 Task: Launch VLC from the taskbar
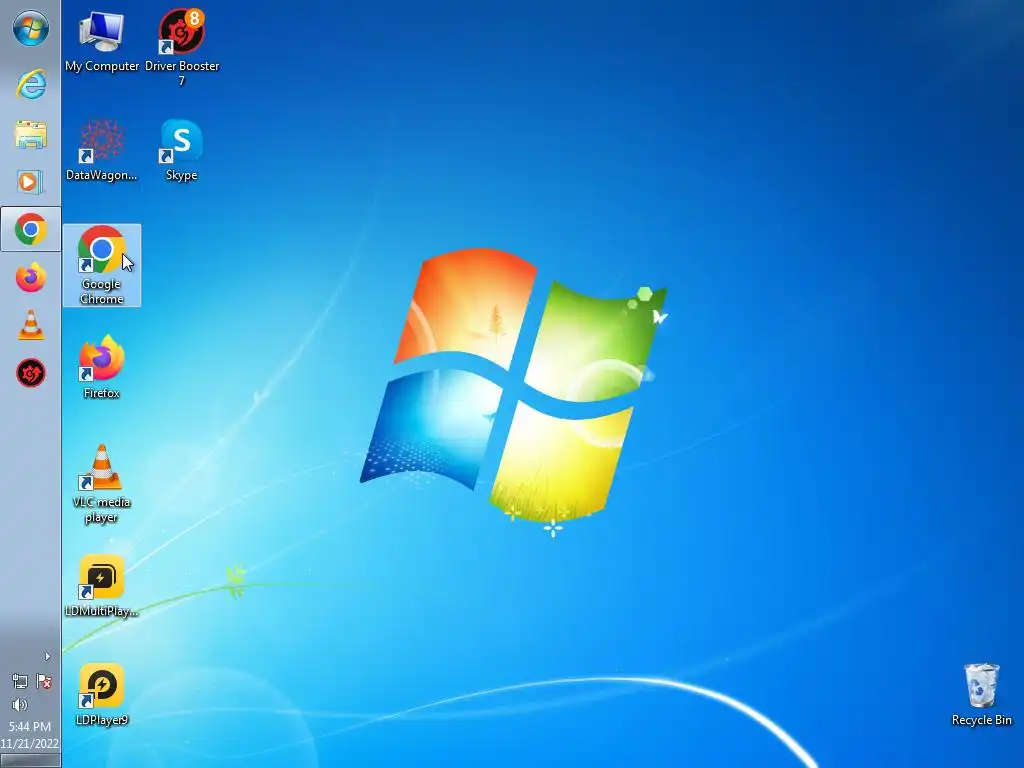[x=30, y=325]
